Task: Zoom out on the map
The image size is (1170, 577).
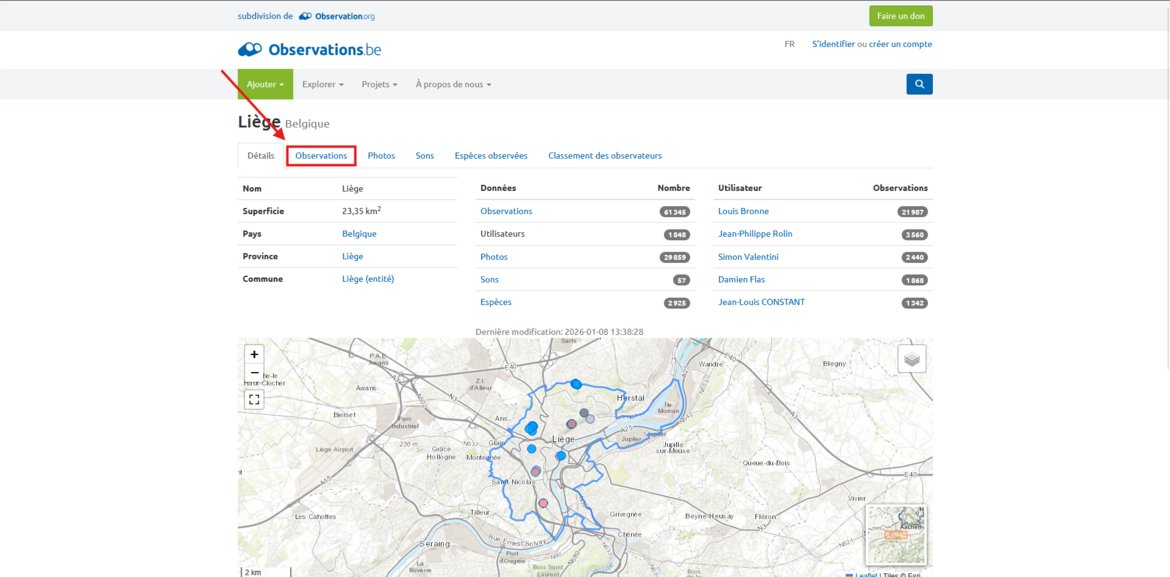Action: click(254, 374)
